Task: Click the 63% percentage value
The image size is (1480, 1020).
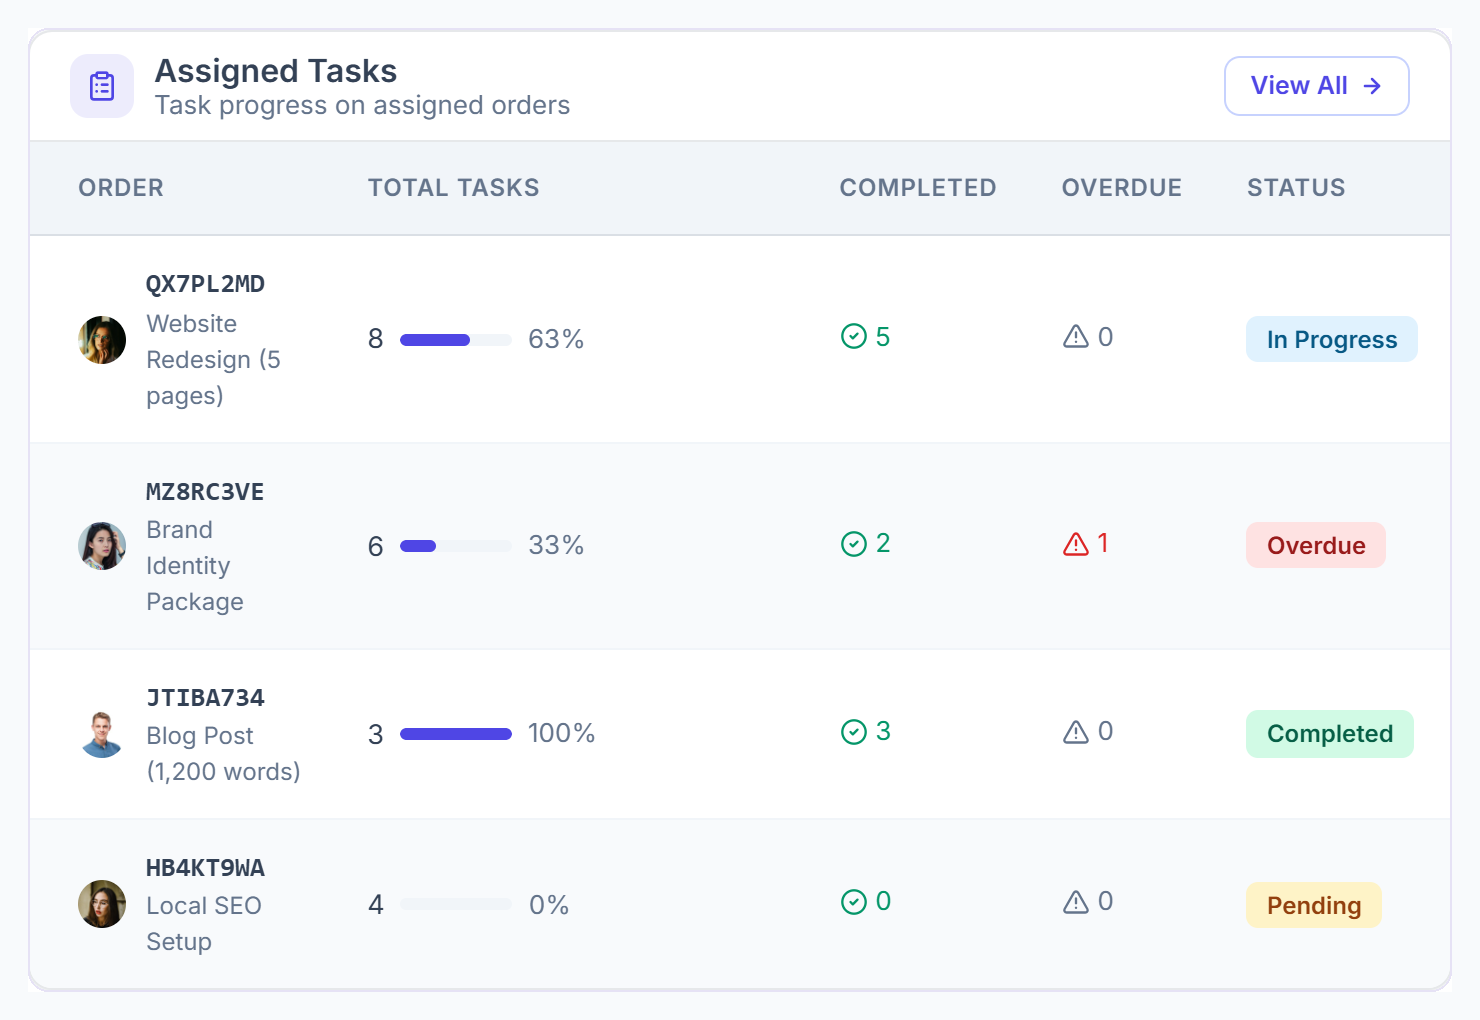Action: (556, 340)
